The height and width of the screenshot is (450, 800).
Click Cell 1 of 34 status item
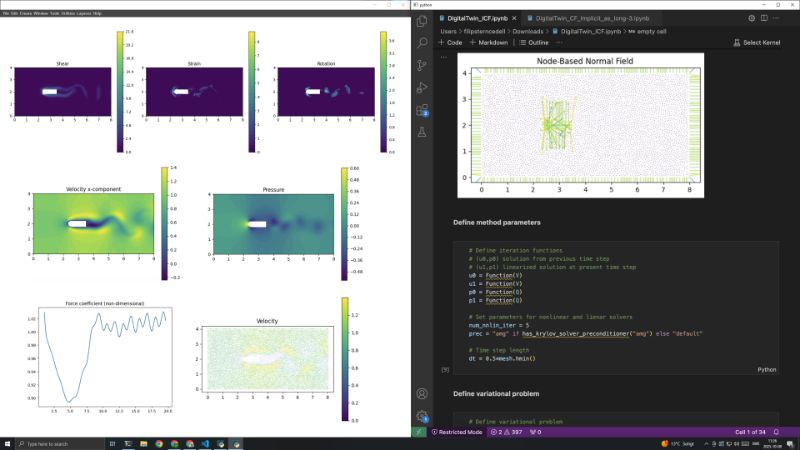pos(750,432)
